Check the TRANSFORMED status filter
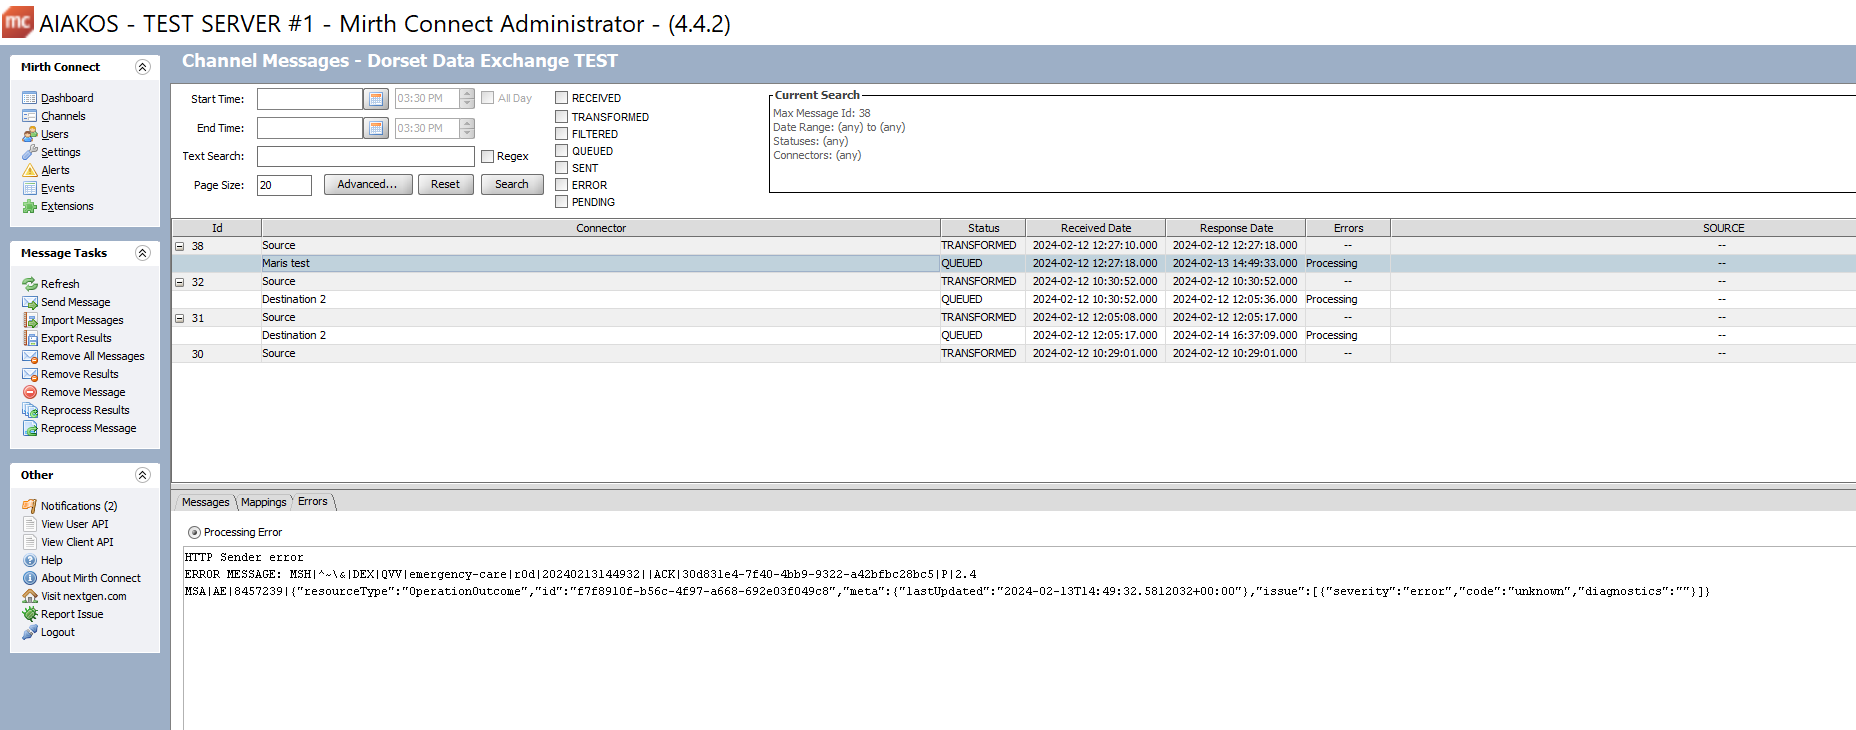Screen dimensions: 1856x730 [x=562, y=117]
